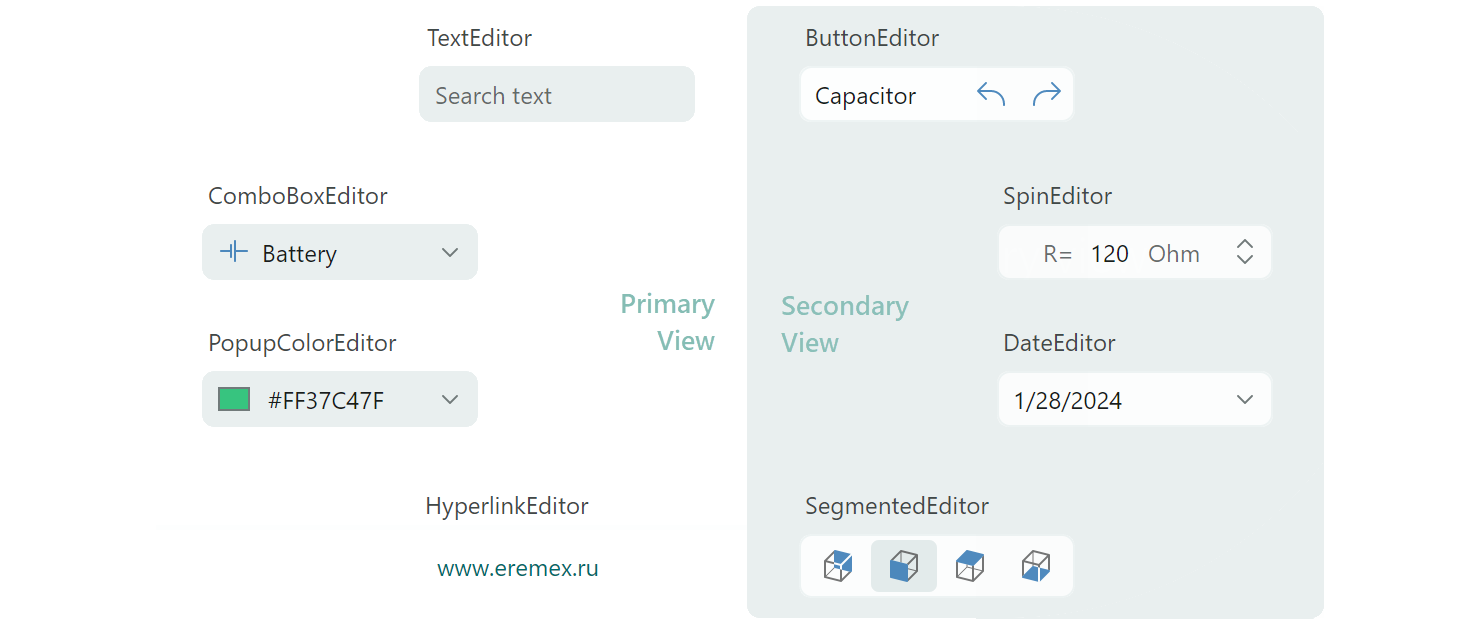Click the battery symbol icon in the combo box
This screenshot has height=625, width=1480.
233,252
